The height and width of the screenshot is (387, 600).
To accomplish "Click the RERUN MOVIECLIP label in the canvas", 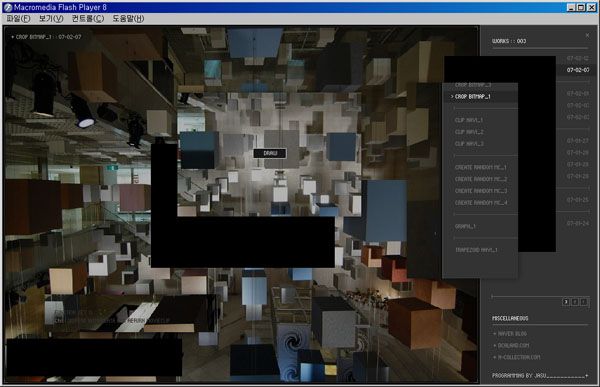I will [148, 320].
